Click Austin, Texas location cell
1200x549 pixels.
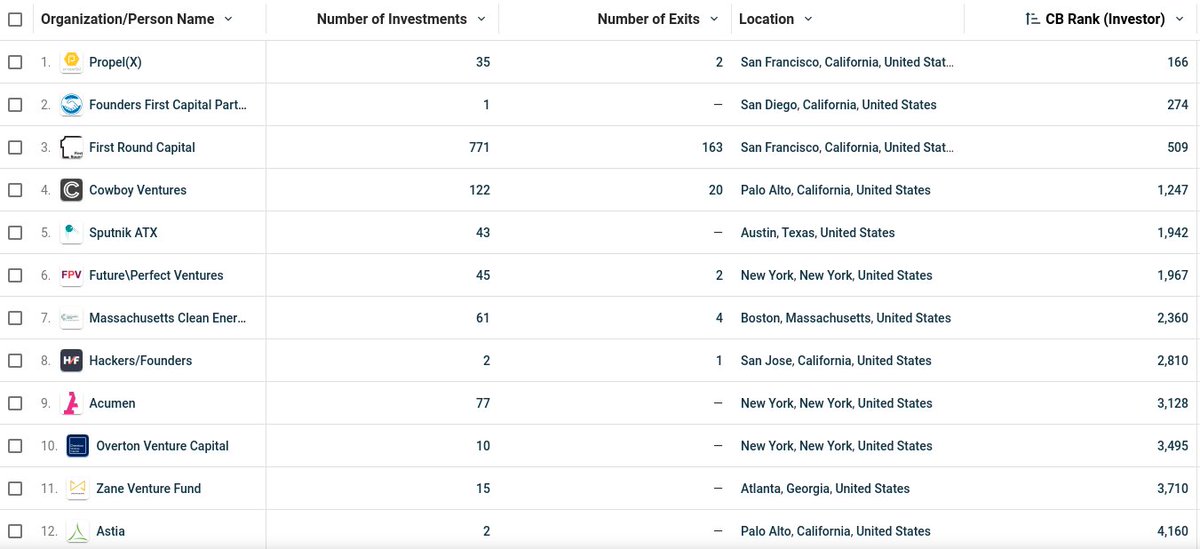pos(817,233)
